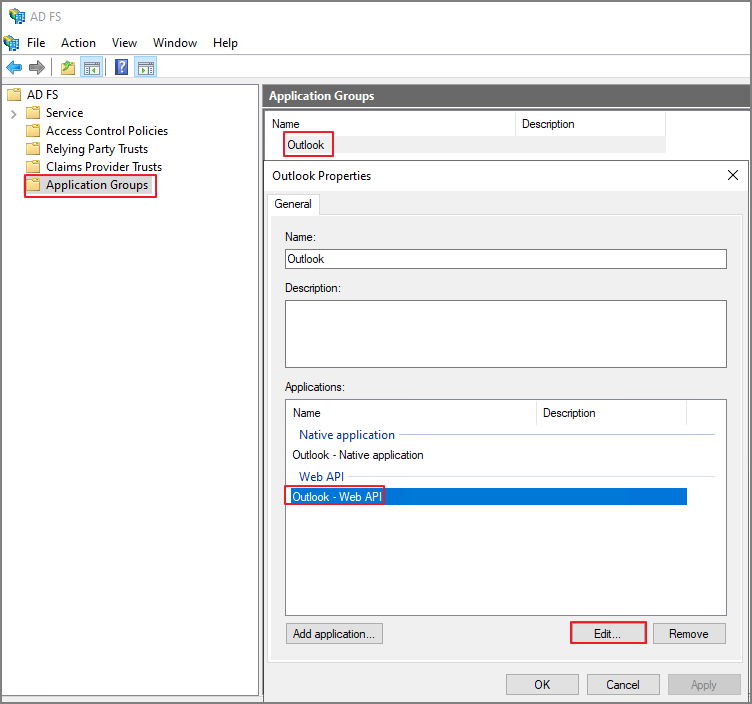Confirm with the OK button
This screenshot has width=752, height=704.
pyautogui.click(x=542, y=684)
